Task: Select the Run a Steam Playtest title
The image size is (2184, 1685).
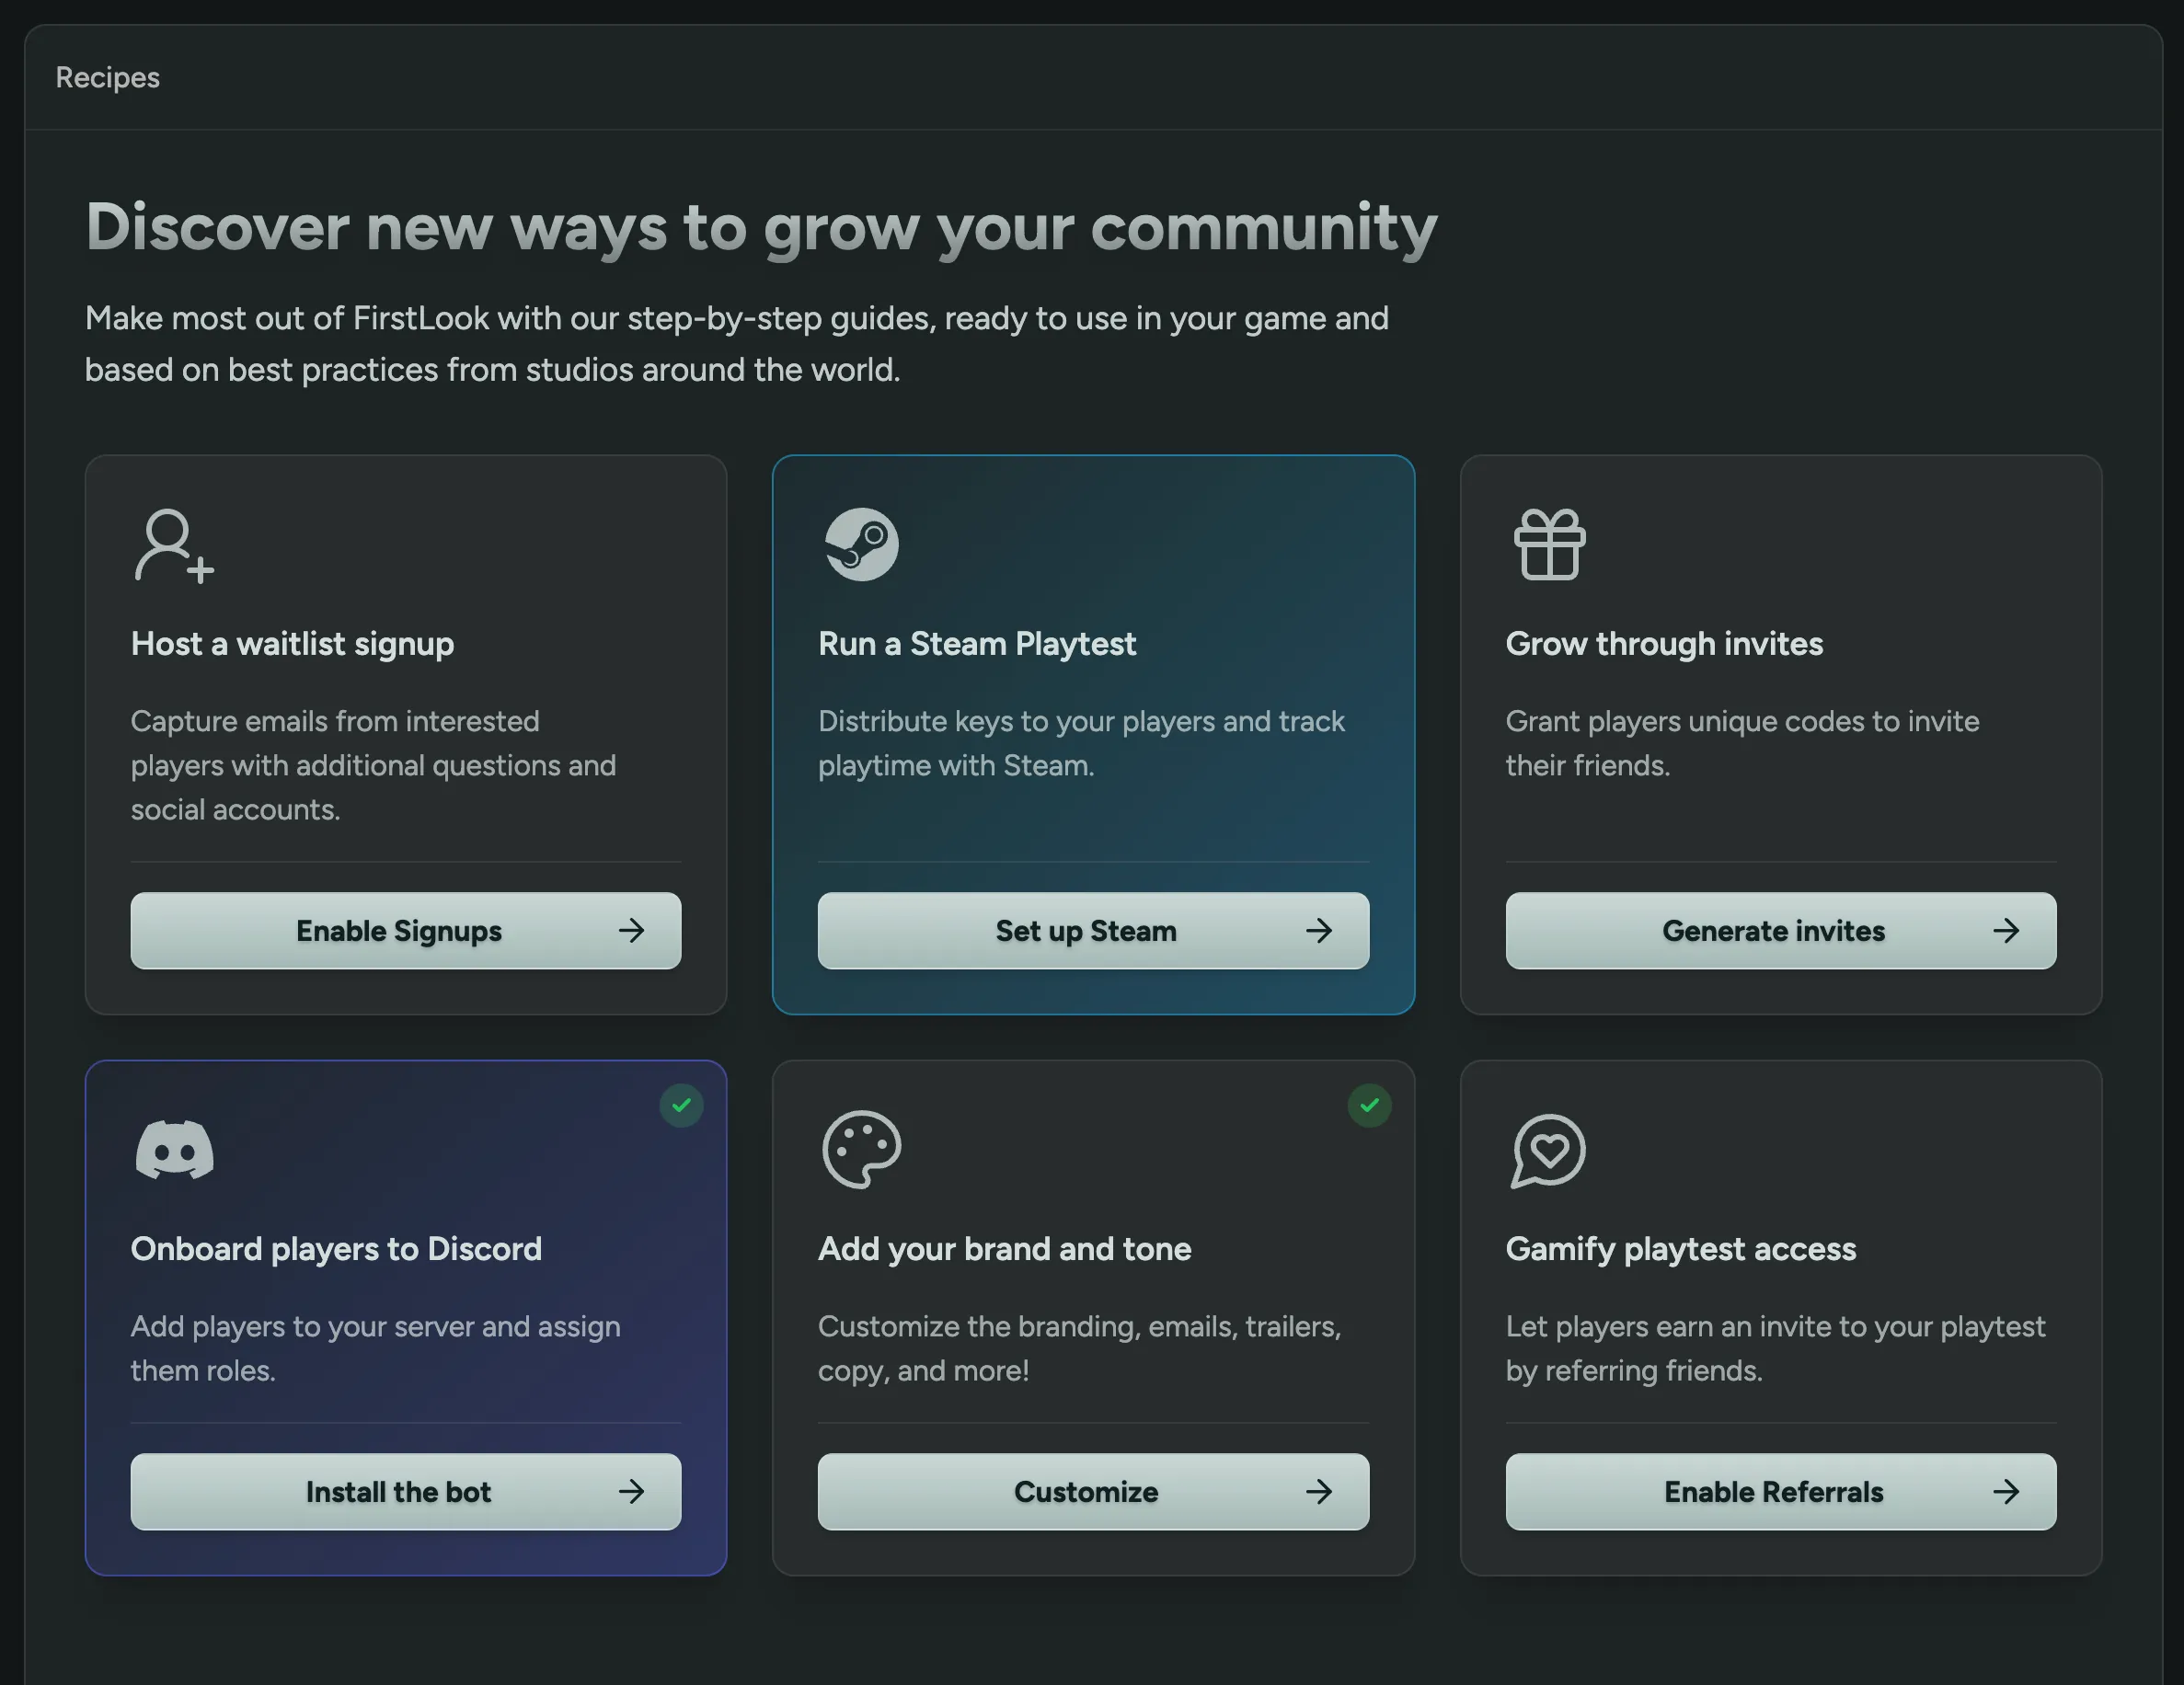Action: coord(976,643)
